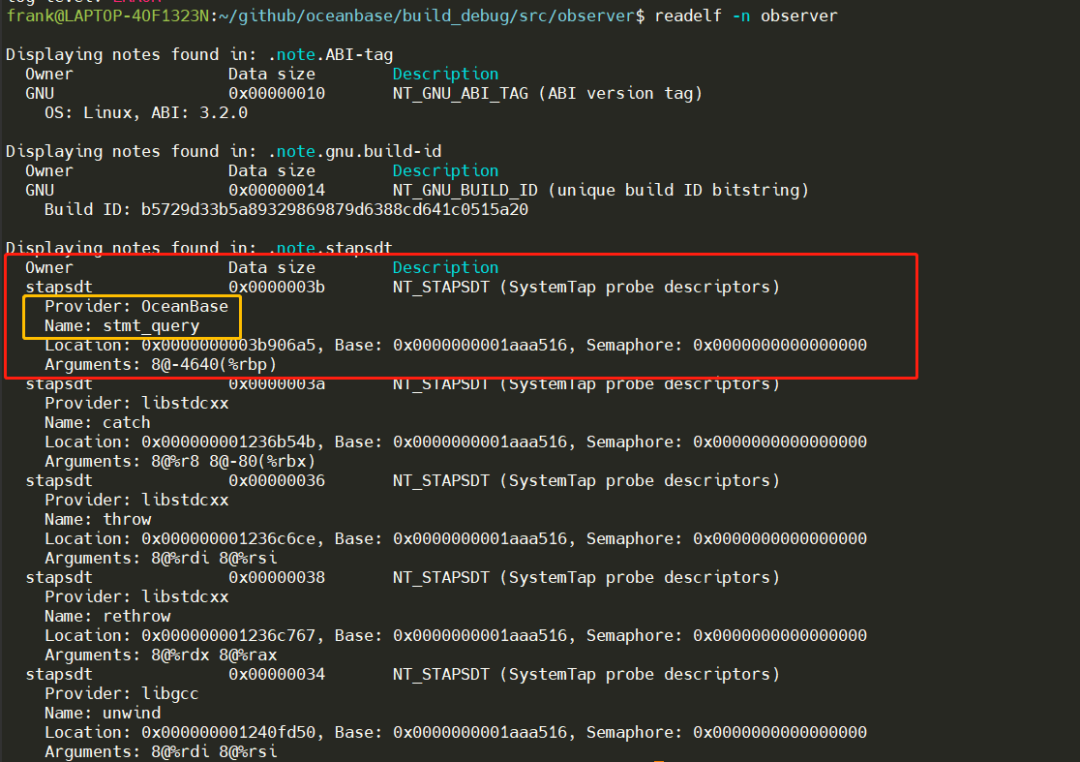Click 'Name: rethrow' line
Screen dimensions: 1080x762
click(x=107, y=616)
